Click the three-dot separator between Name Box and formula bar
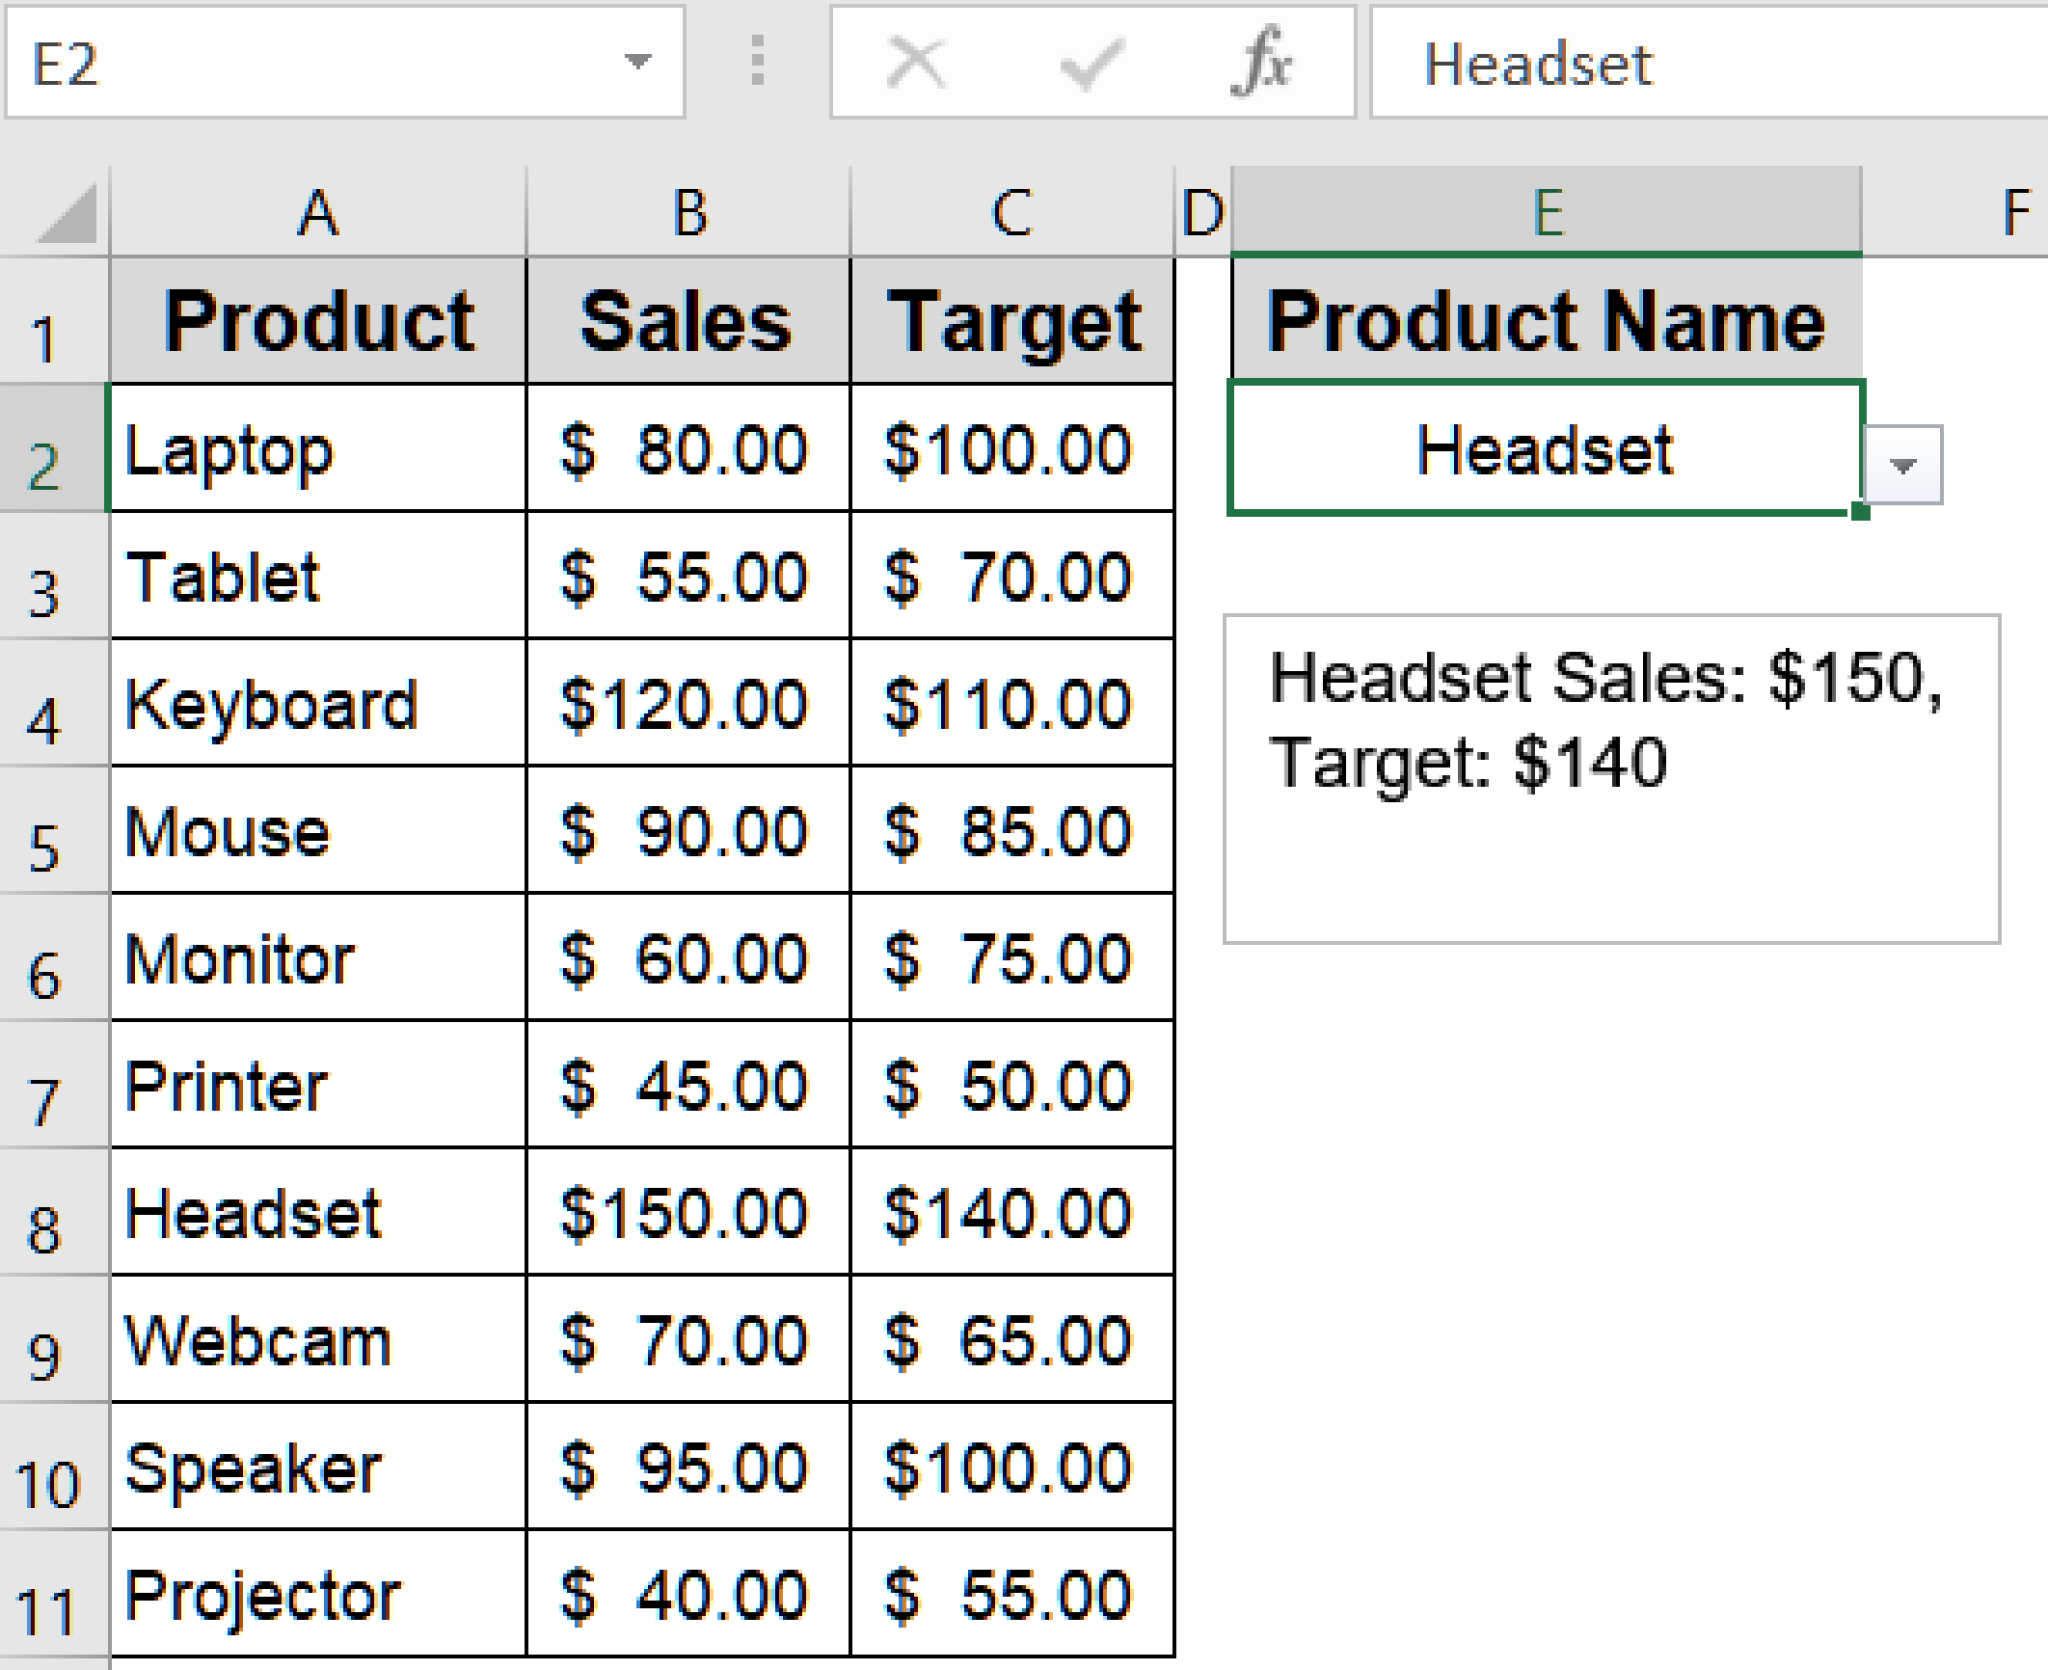Screen dimensions: 2048x1670 pos(757,63)
